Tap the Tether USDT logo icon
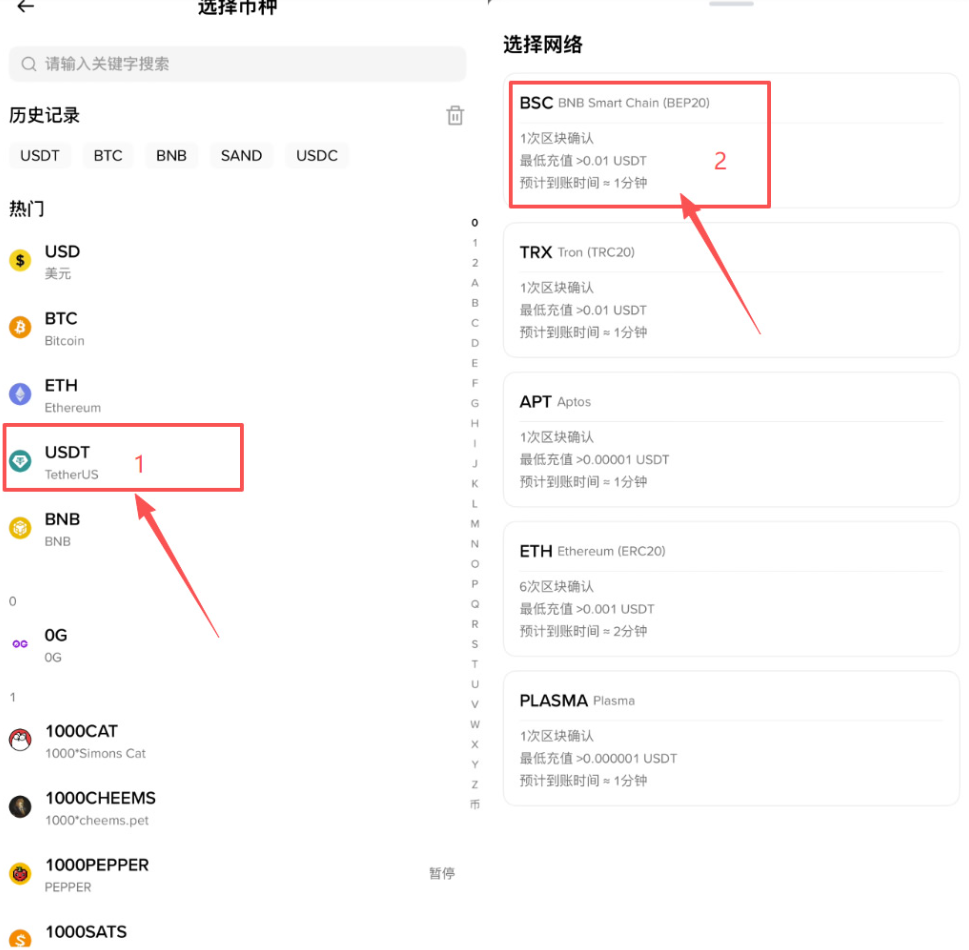969x950 pixels. [20, 461]
